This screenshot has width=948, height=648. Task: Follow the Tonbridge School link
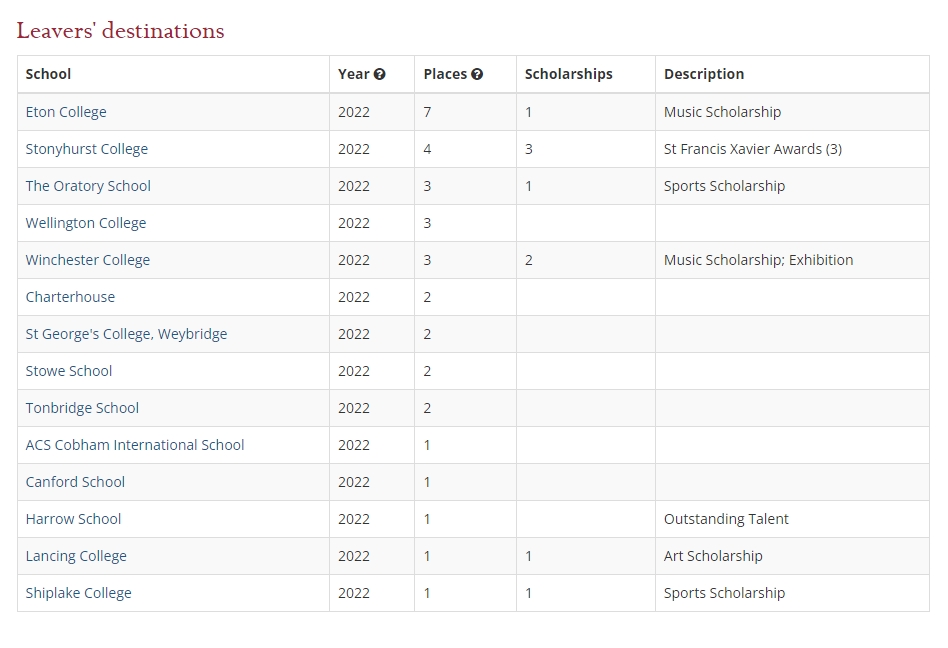(x=82, y=408)
